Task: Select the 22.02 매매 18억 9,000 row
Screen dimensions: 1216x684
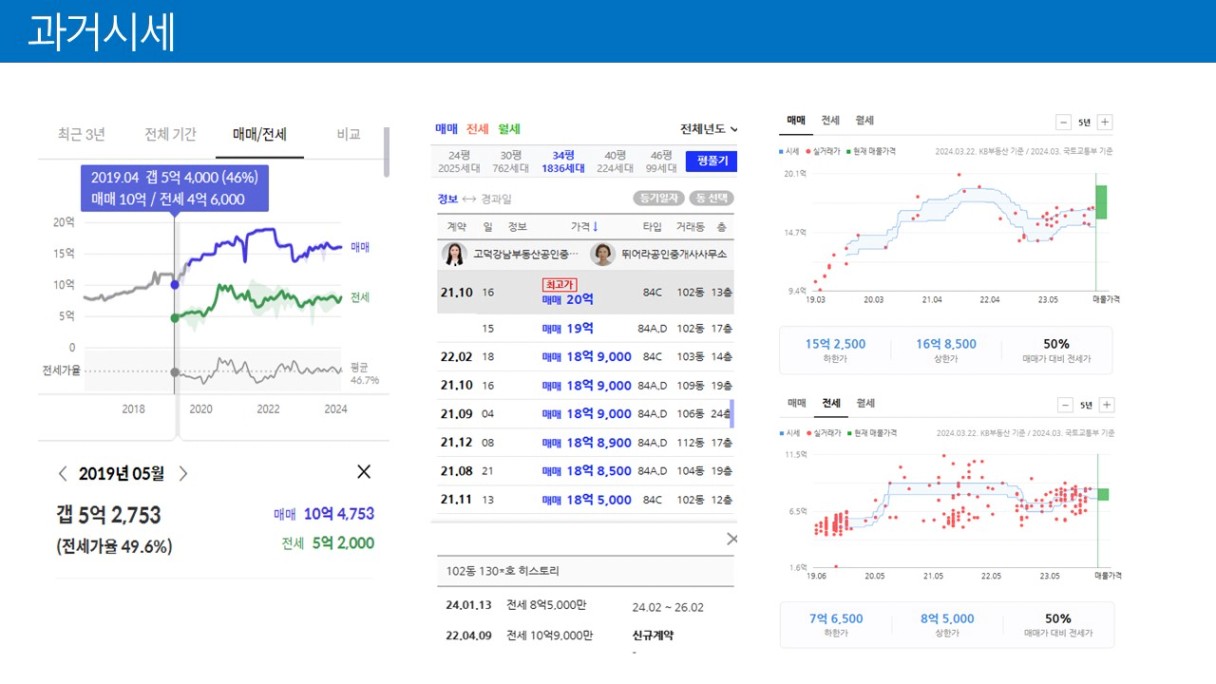Action: click(x=586, y=357)
